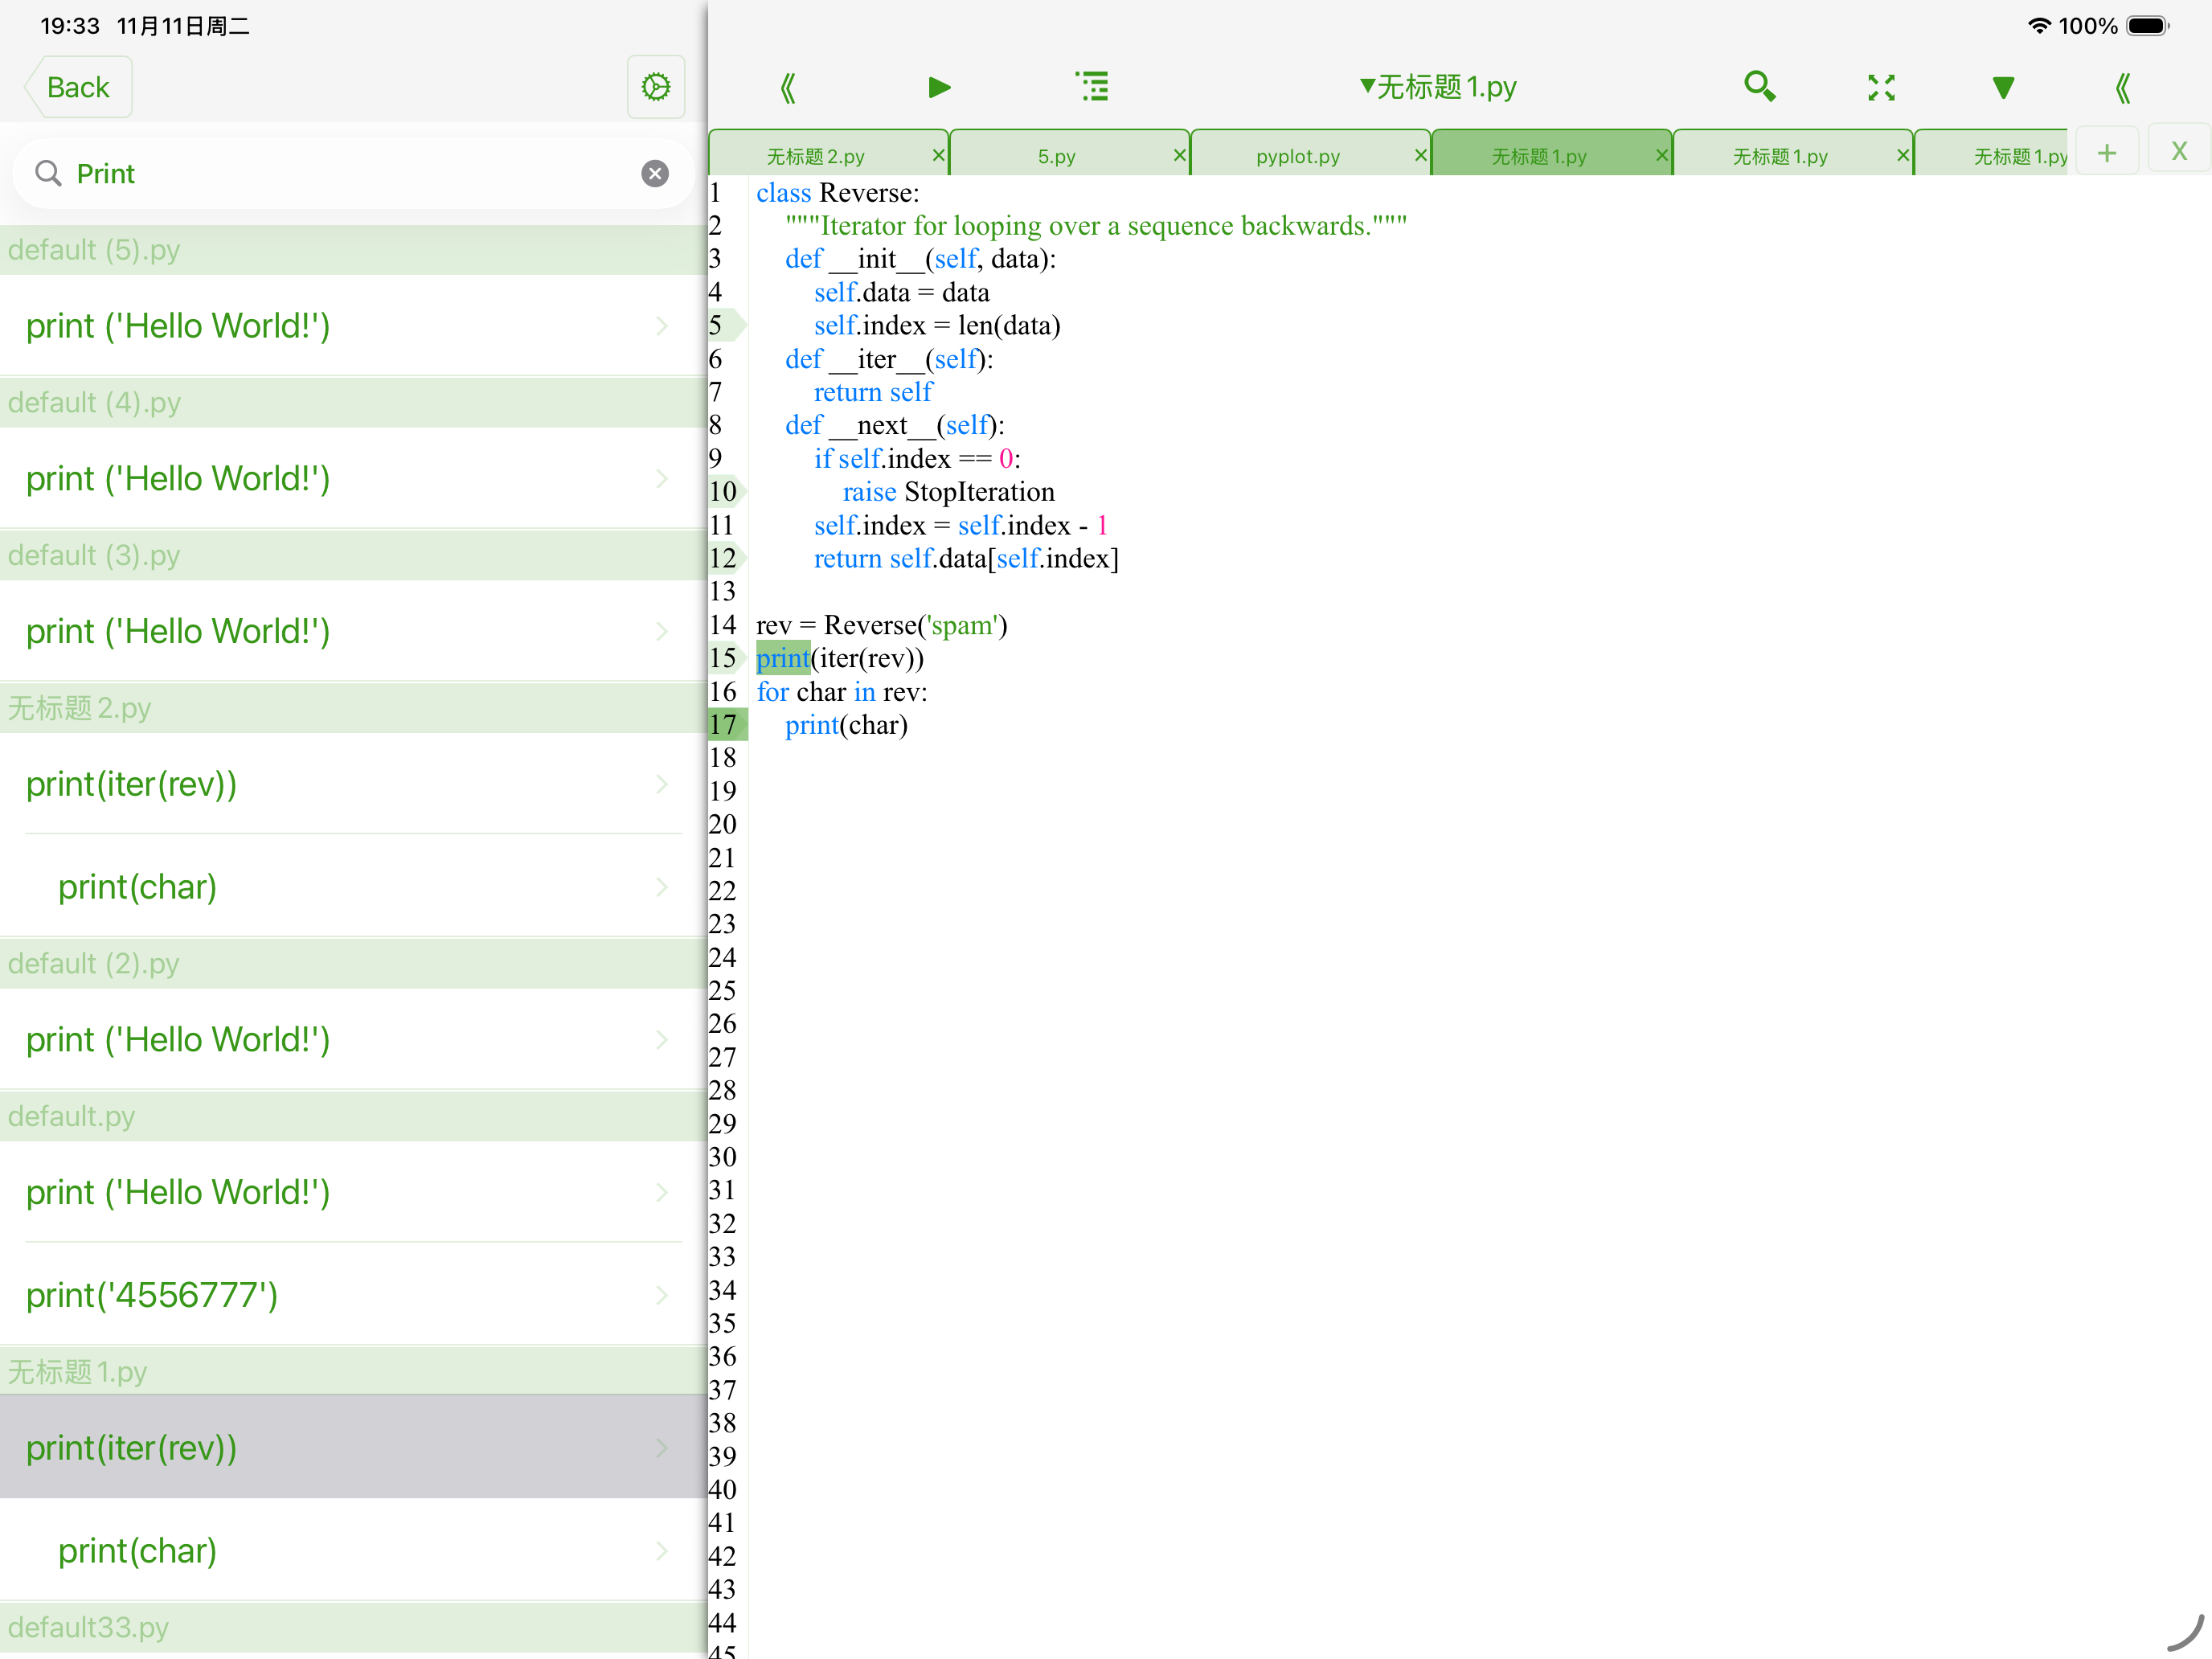Go back using the Back button
Viewport: 2212px width, 1659px height.
point(78,88)
